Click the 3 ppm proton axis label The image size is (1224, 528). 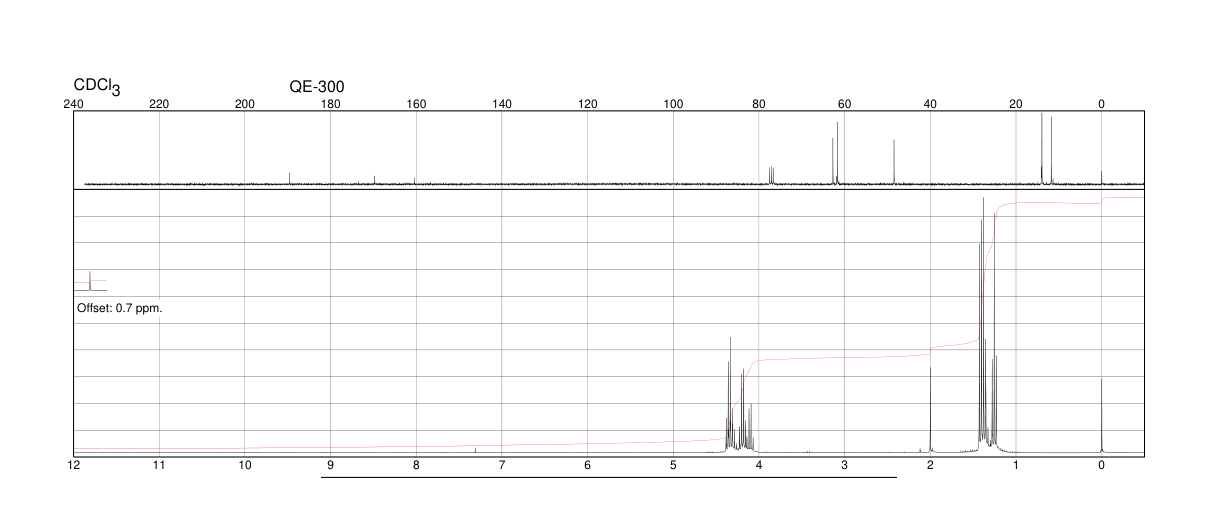point(844,466)
